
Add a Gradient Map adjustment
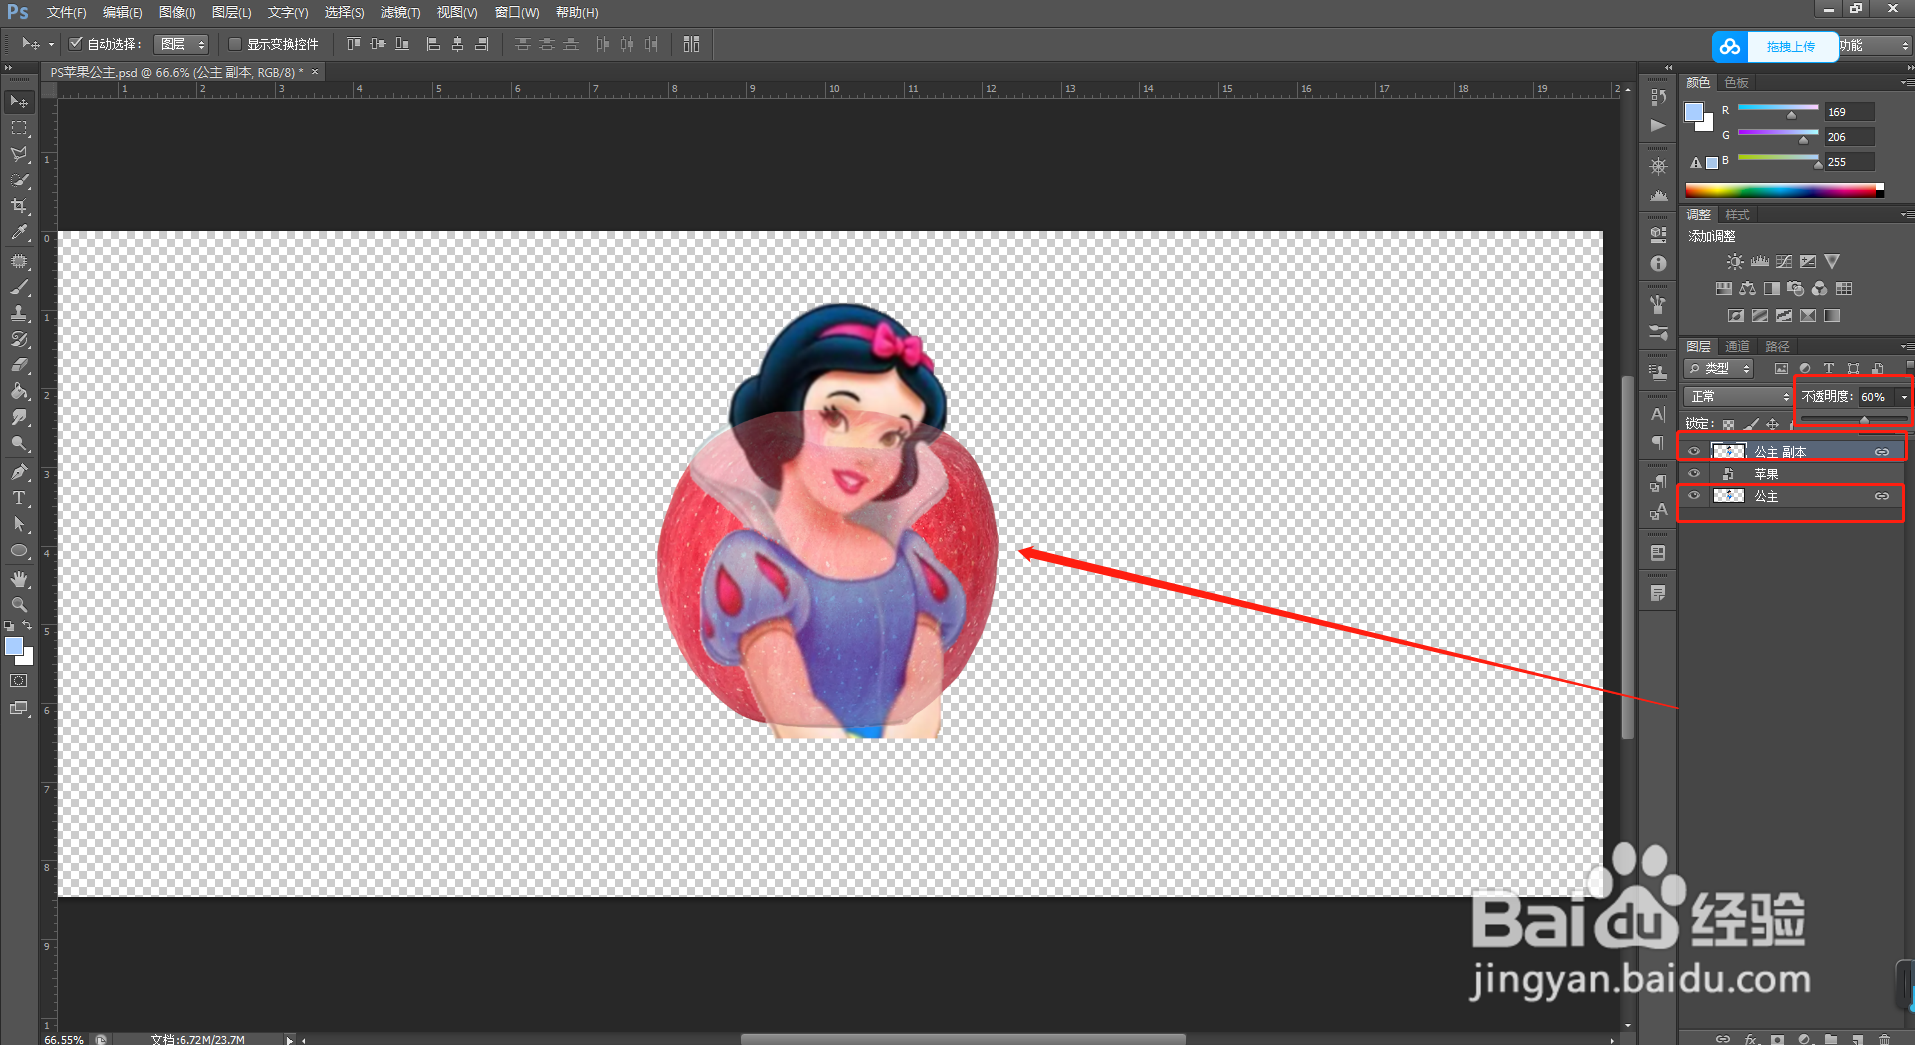[1832, 316]
